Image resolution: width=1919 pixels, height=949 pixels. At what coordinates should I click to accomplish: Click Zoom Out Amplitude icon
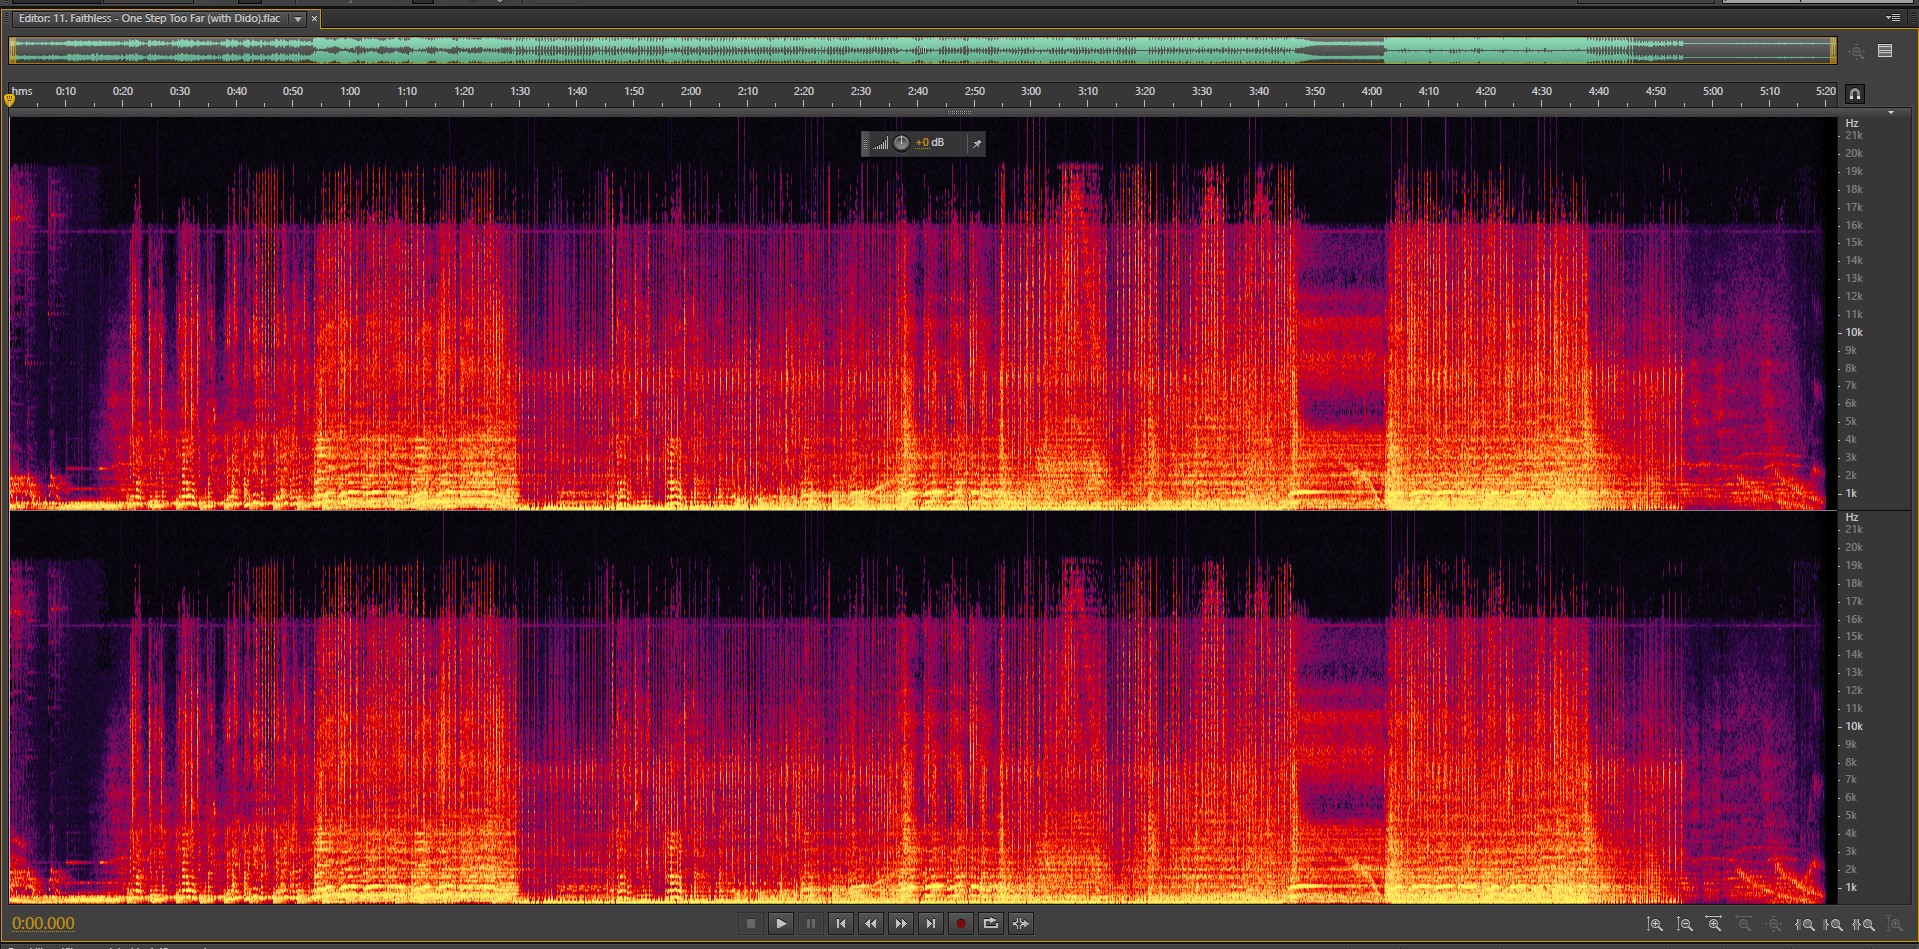click(x=1685, y=924)
